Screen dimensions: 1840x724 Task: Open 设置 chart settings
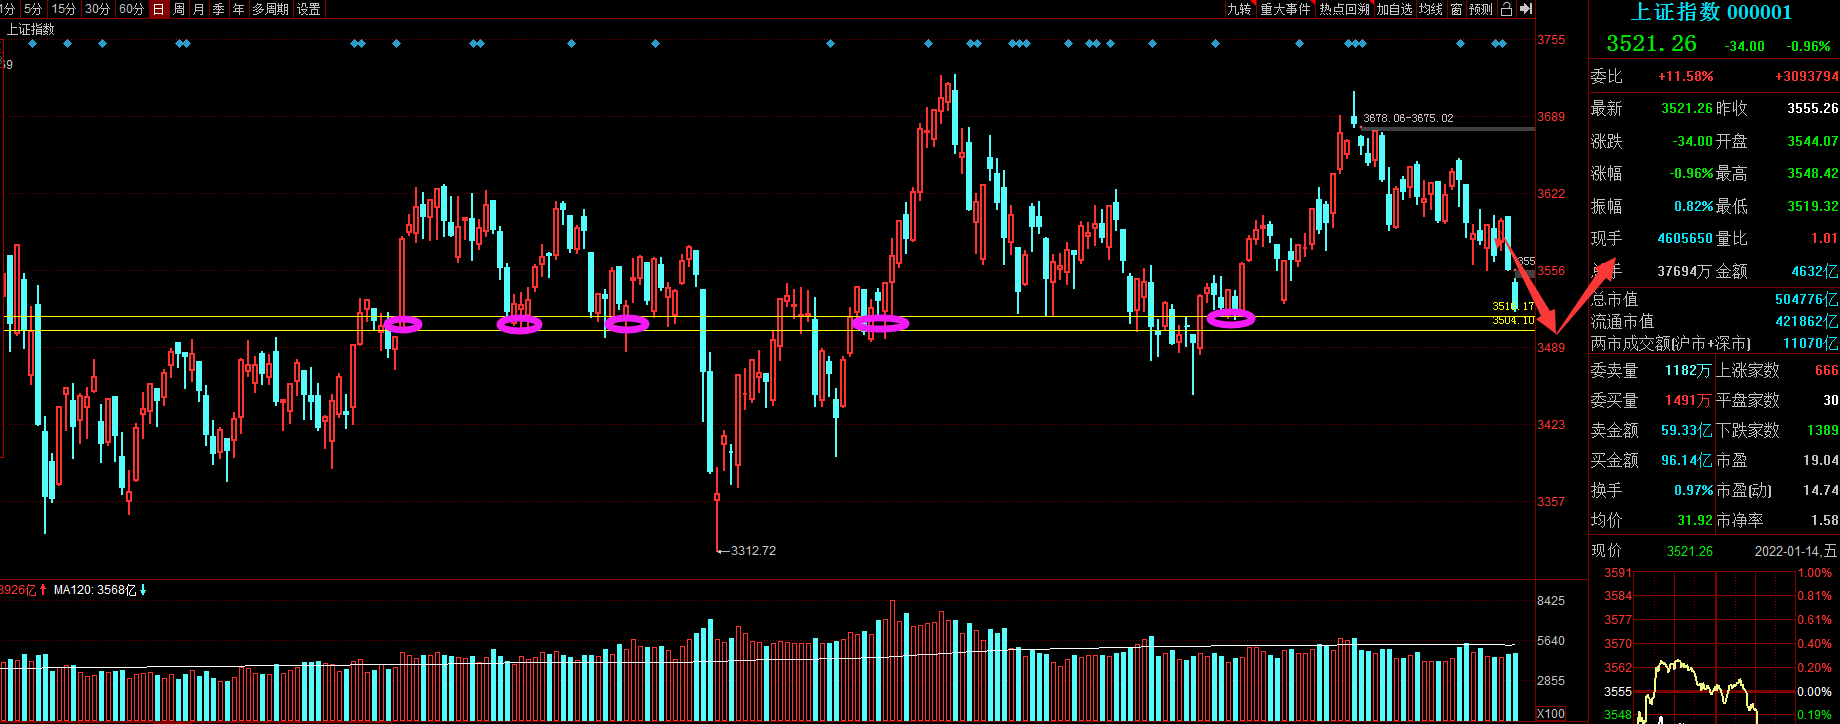coord(309,9)
